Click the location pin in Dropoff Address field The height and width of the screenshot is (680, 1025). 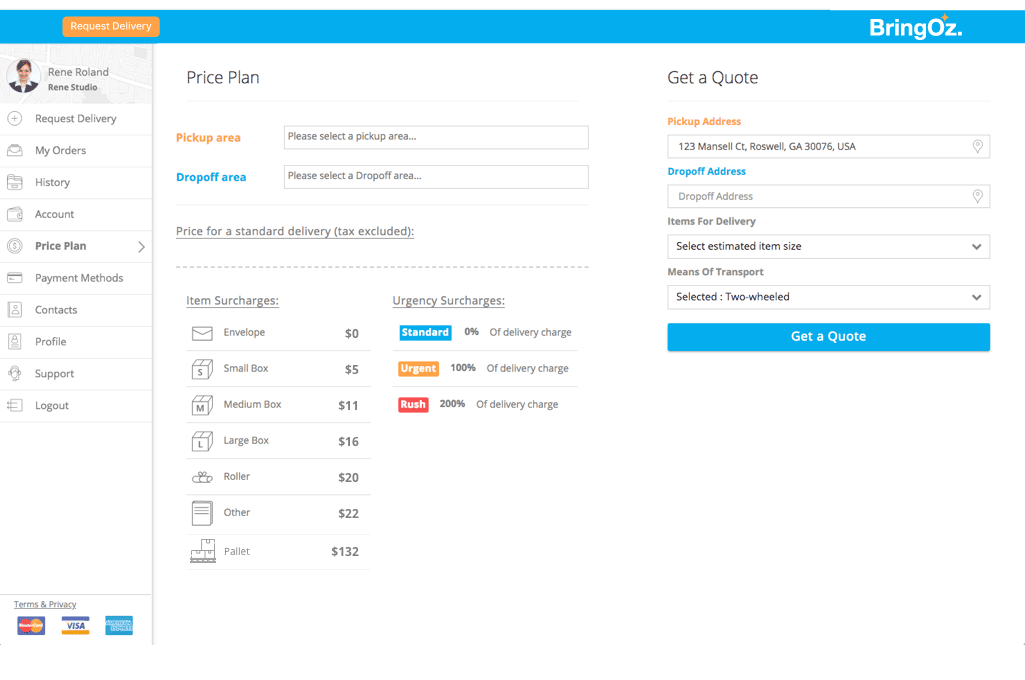point(977,197)
